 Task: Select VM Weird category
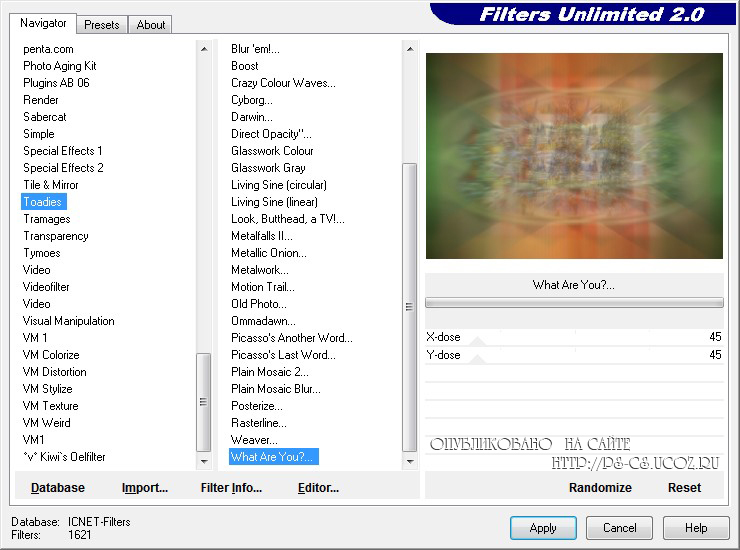[47, 423]
